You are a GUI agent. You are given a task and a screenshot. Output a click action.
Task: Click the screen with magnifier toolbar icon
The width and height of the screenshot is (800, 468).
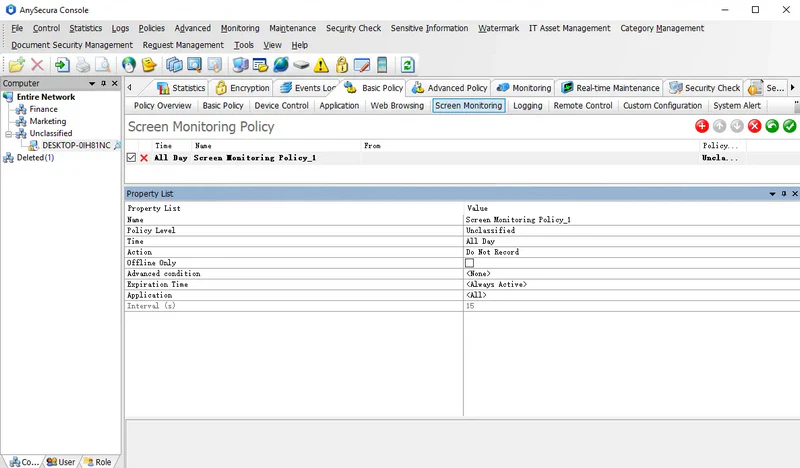194,65
